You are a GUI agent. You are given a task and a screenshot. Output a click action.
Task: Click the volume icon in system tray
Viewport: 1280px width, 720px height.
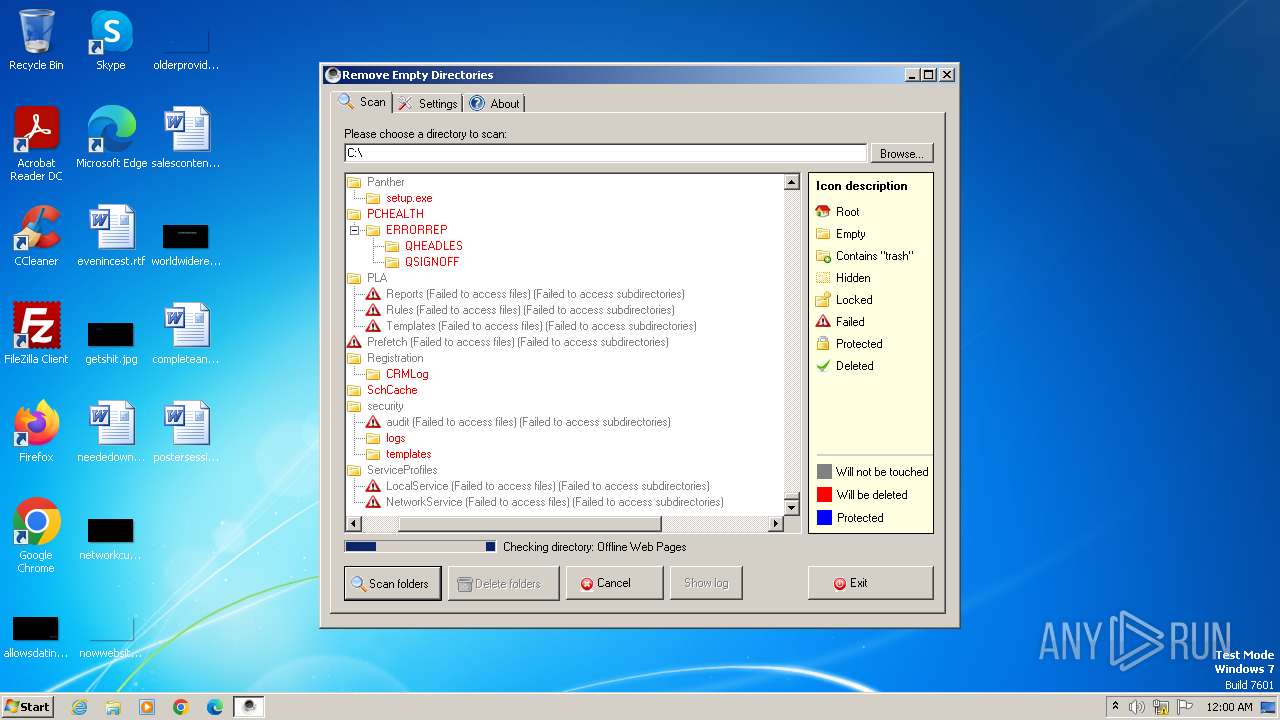point(1137,707)
